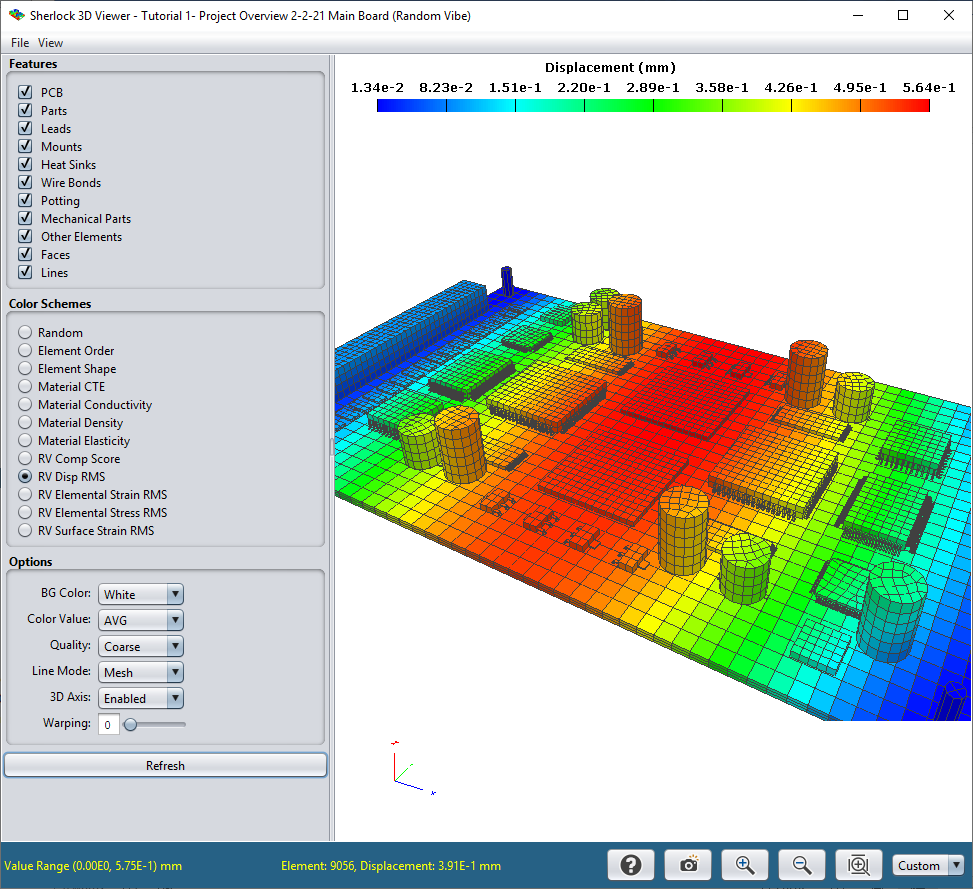Open the Help dialog
Image resolution: width=973 pixels, height=889 pixels.
[630, 864]
